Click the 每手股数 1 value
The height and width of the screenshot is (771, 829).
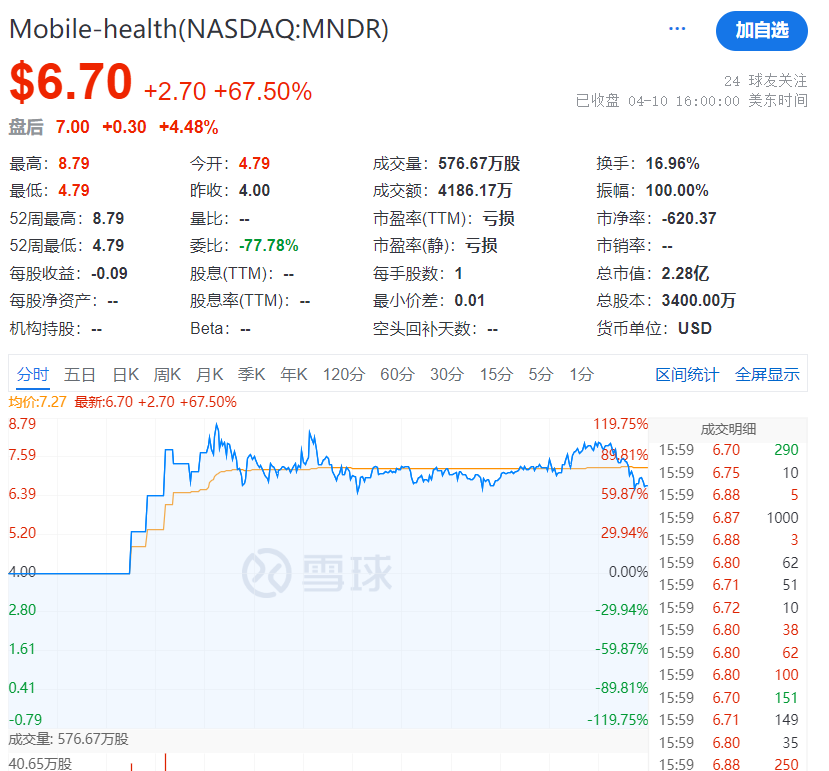click(458, 273)
